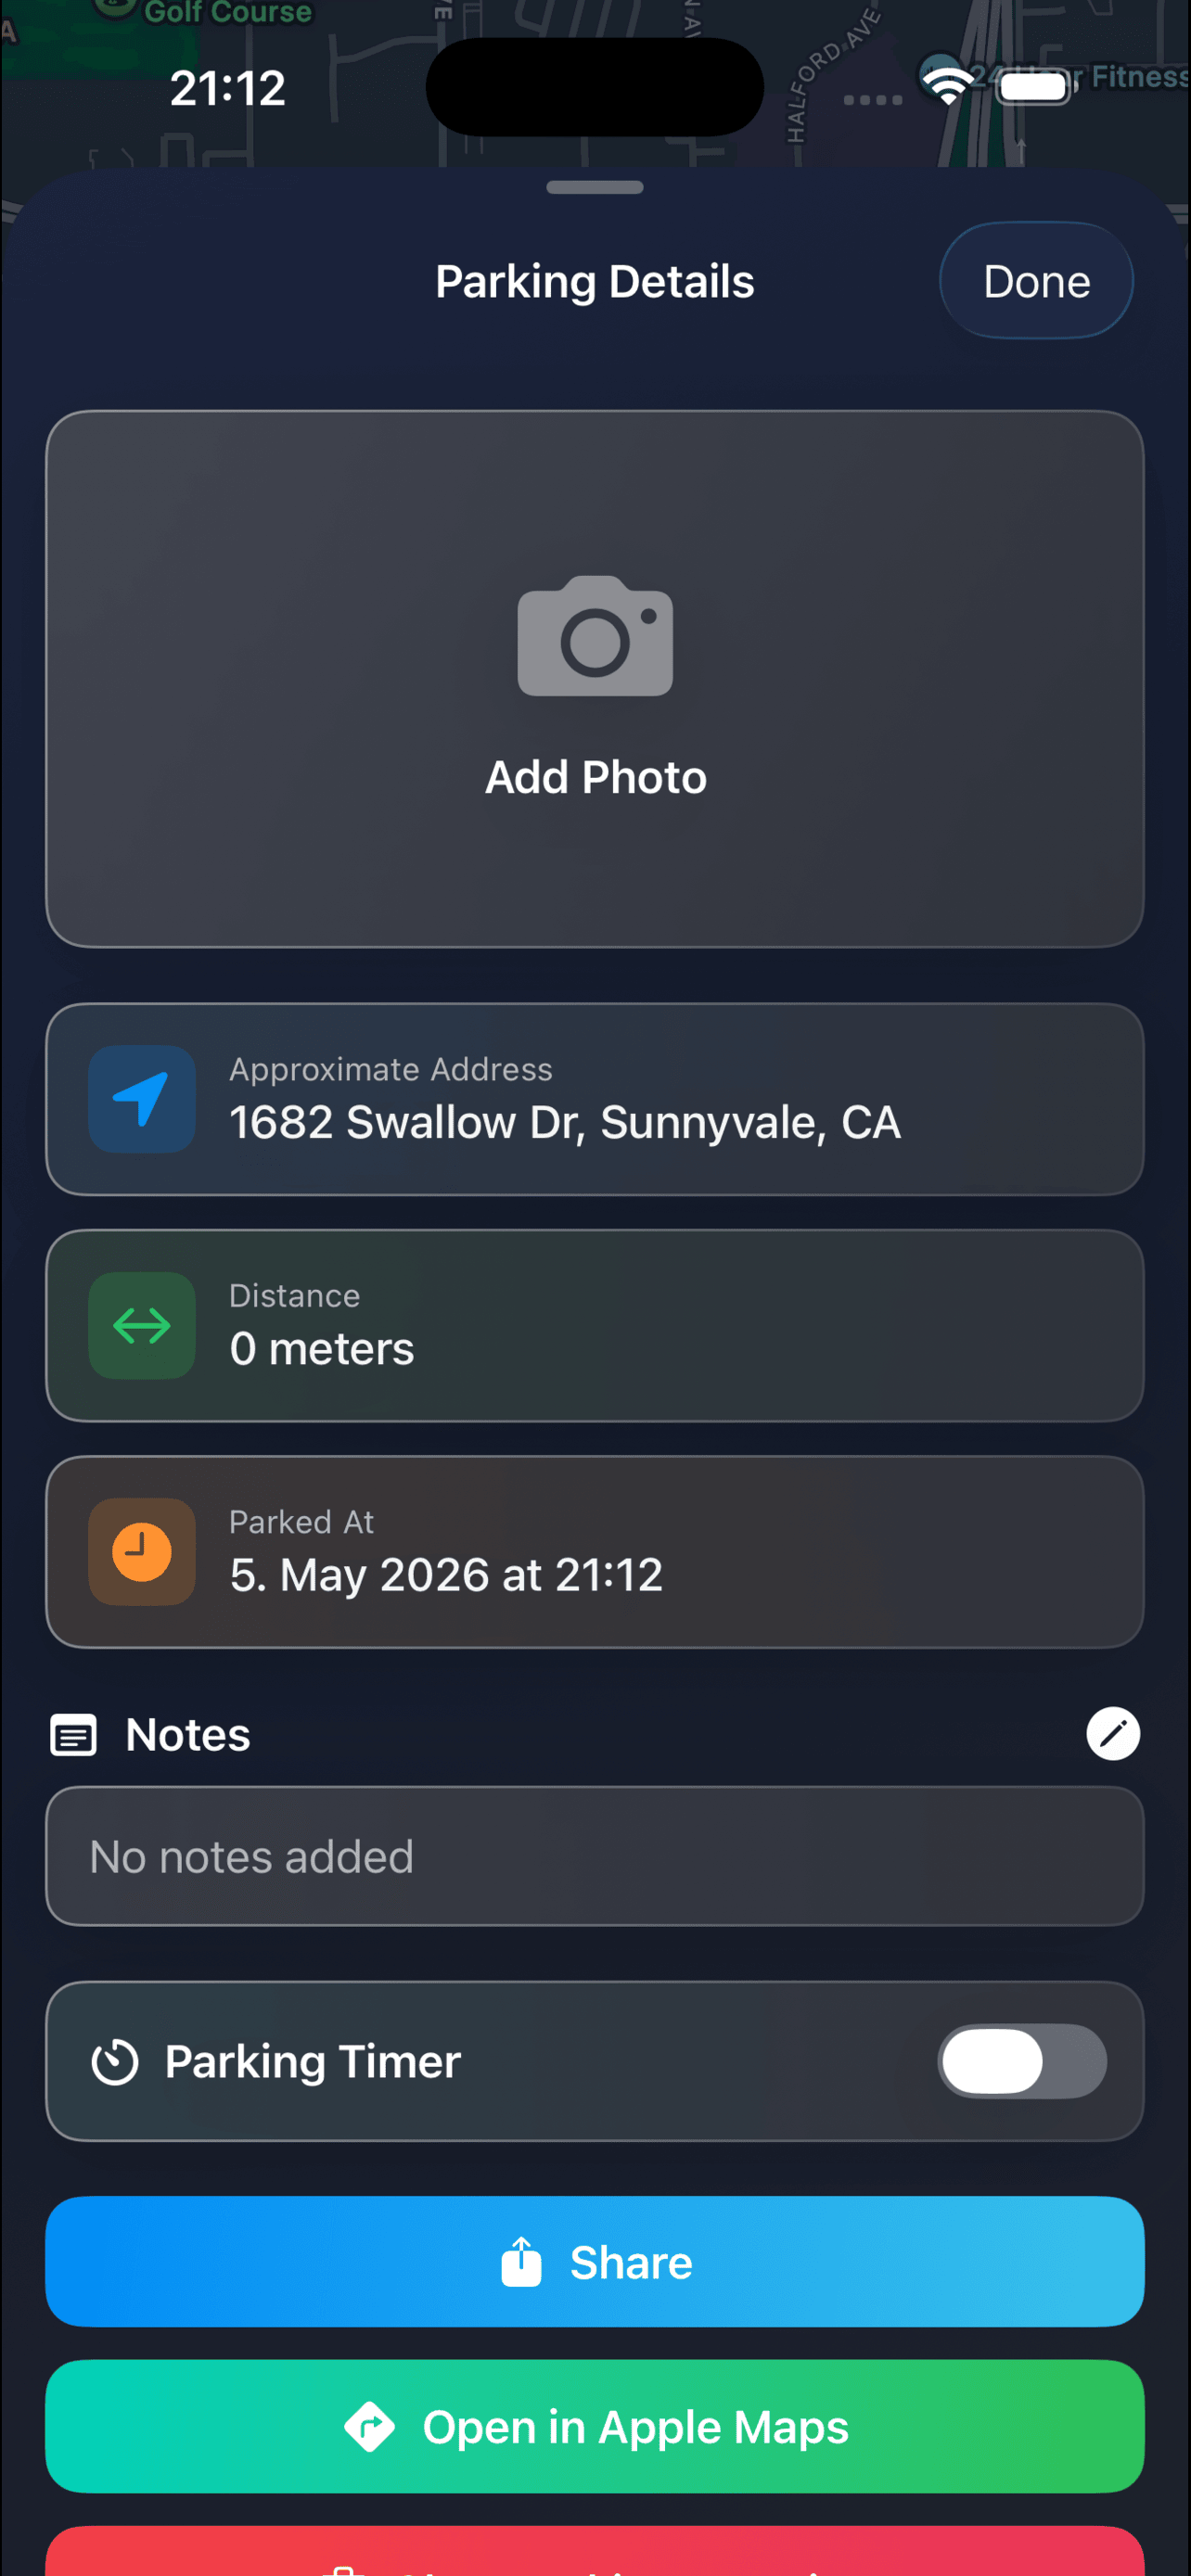This screenshot has width=1191, height=2576.
Task: Tap the Add Photo label
Action: click(x=596, y=777)
